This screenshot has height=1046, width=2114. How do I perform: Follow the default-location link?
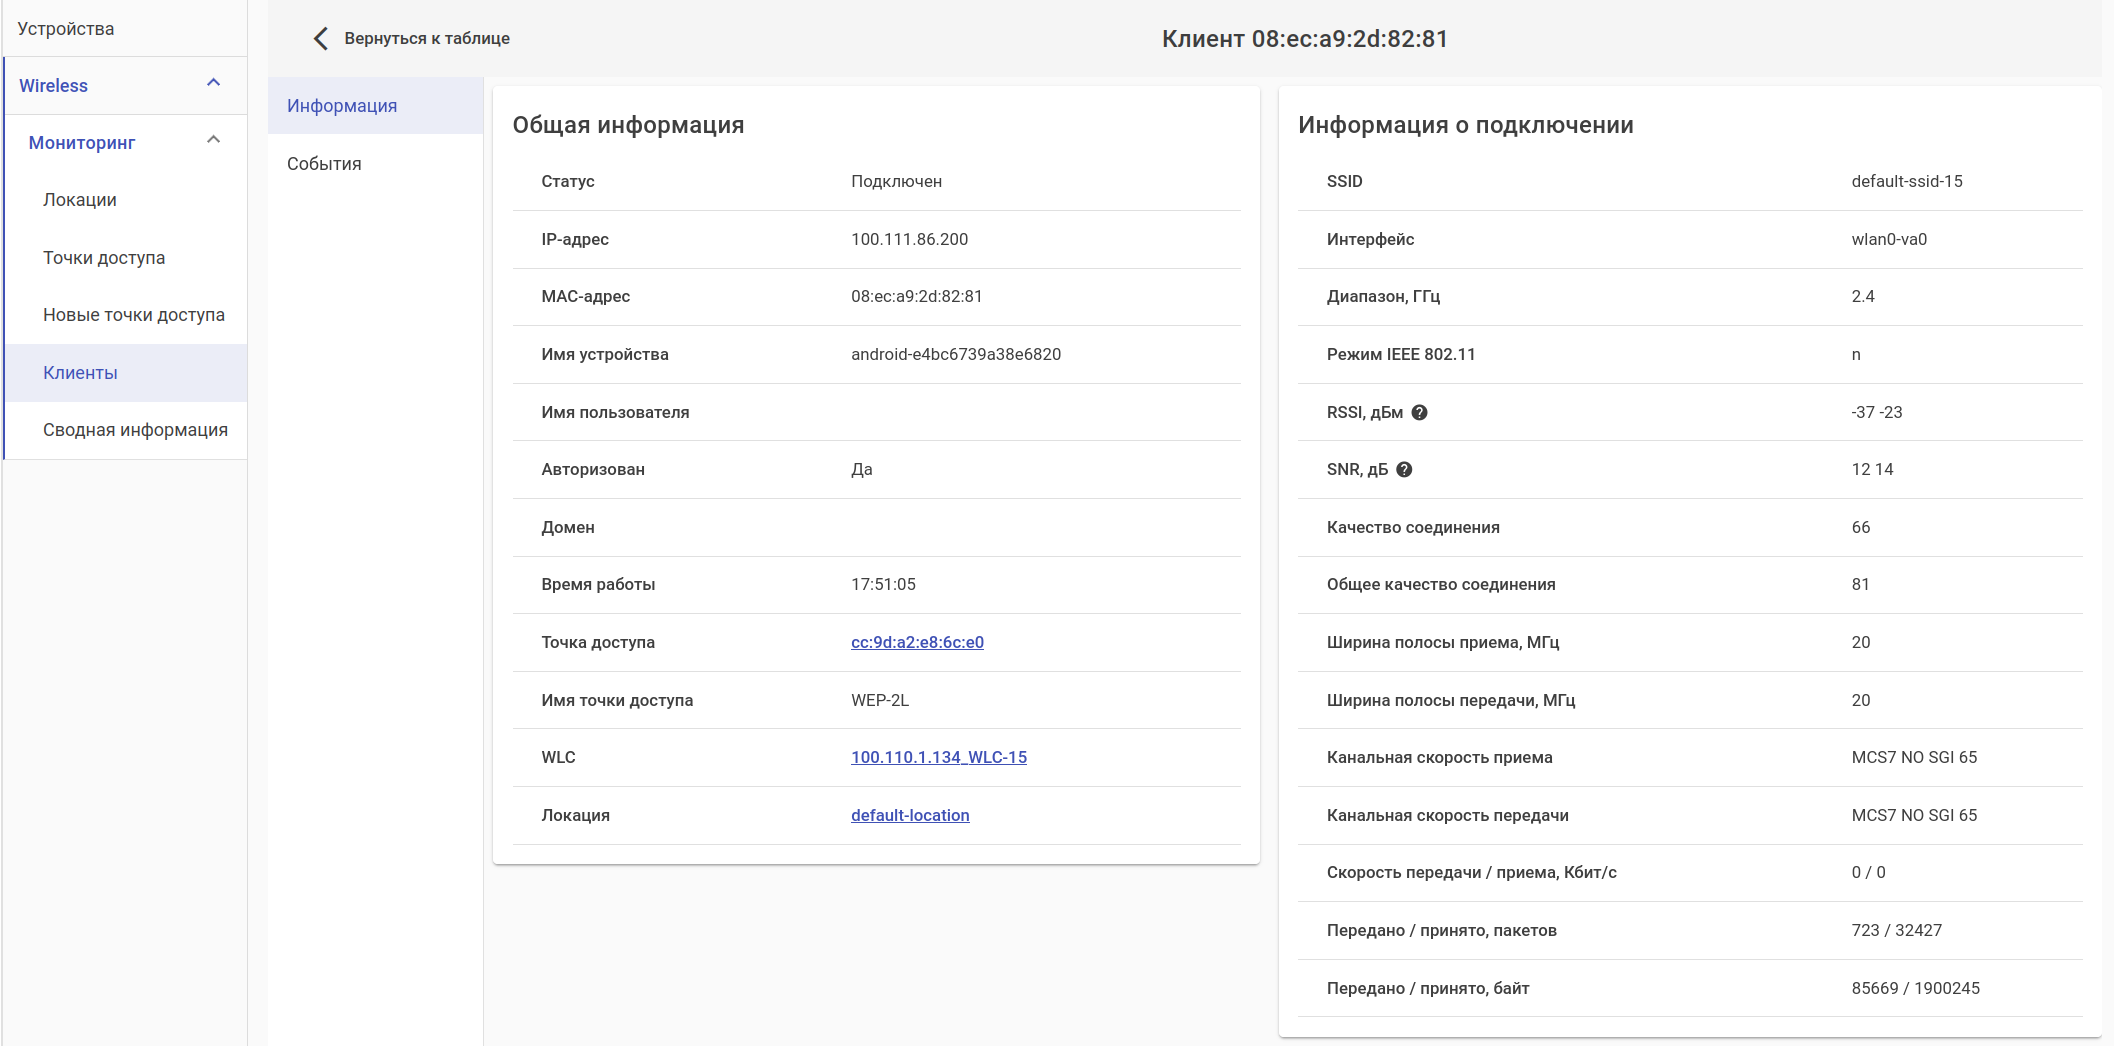click(x=910, y=815)
